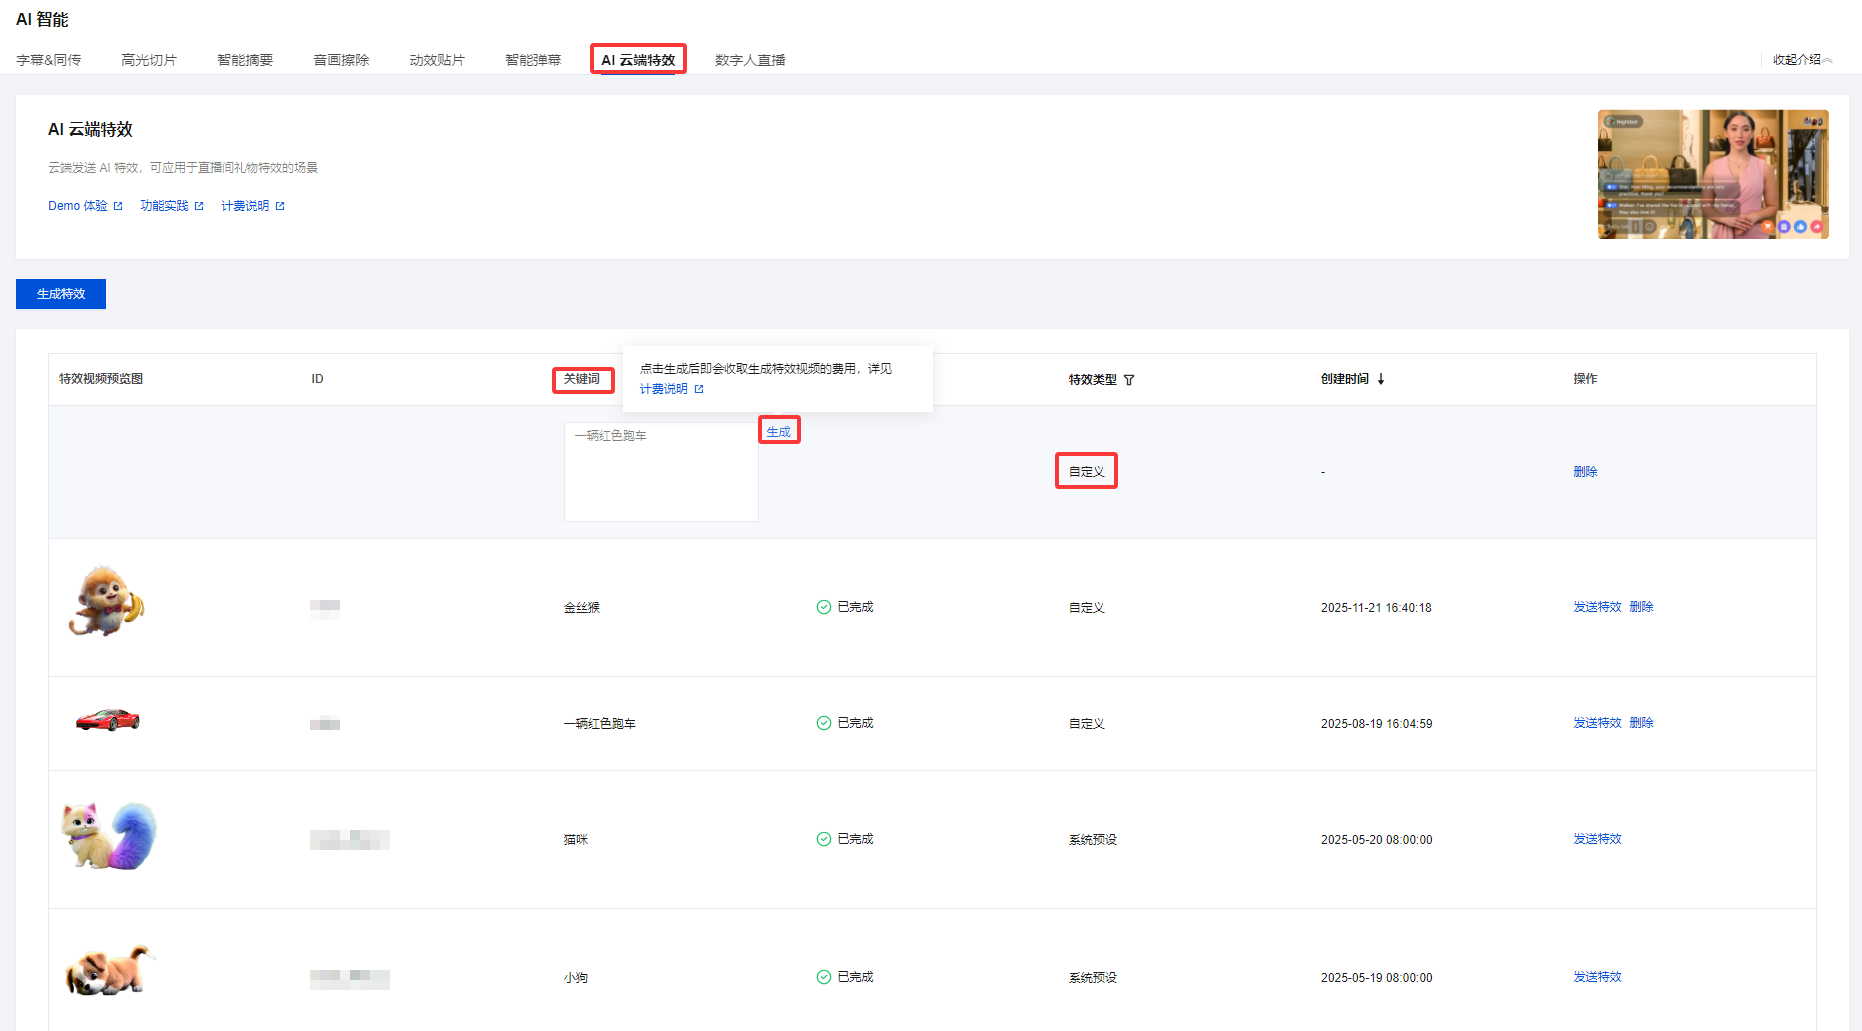Viewport: 1862px width, 1031px height.
Task: Click the external link icon next to 功能实践
Action: pyautogui.click(x=199, y=206)
